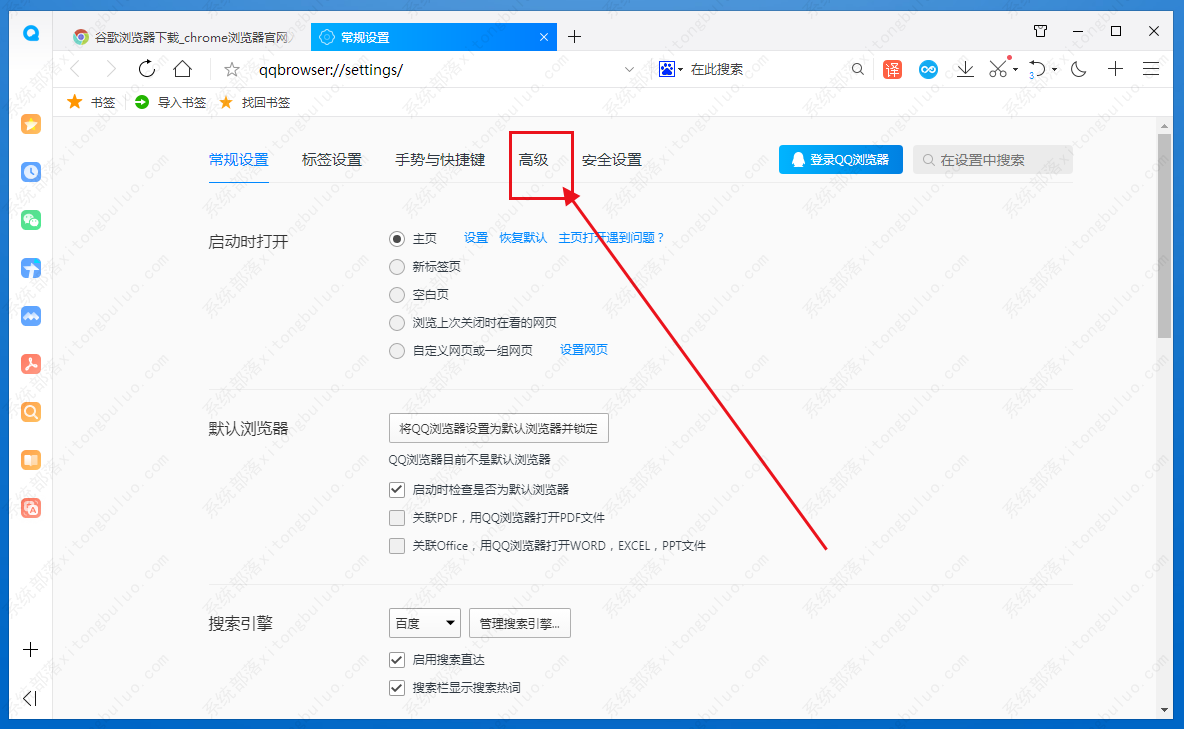Click the 导入书签 bookmark bar item

coord(170,102)
